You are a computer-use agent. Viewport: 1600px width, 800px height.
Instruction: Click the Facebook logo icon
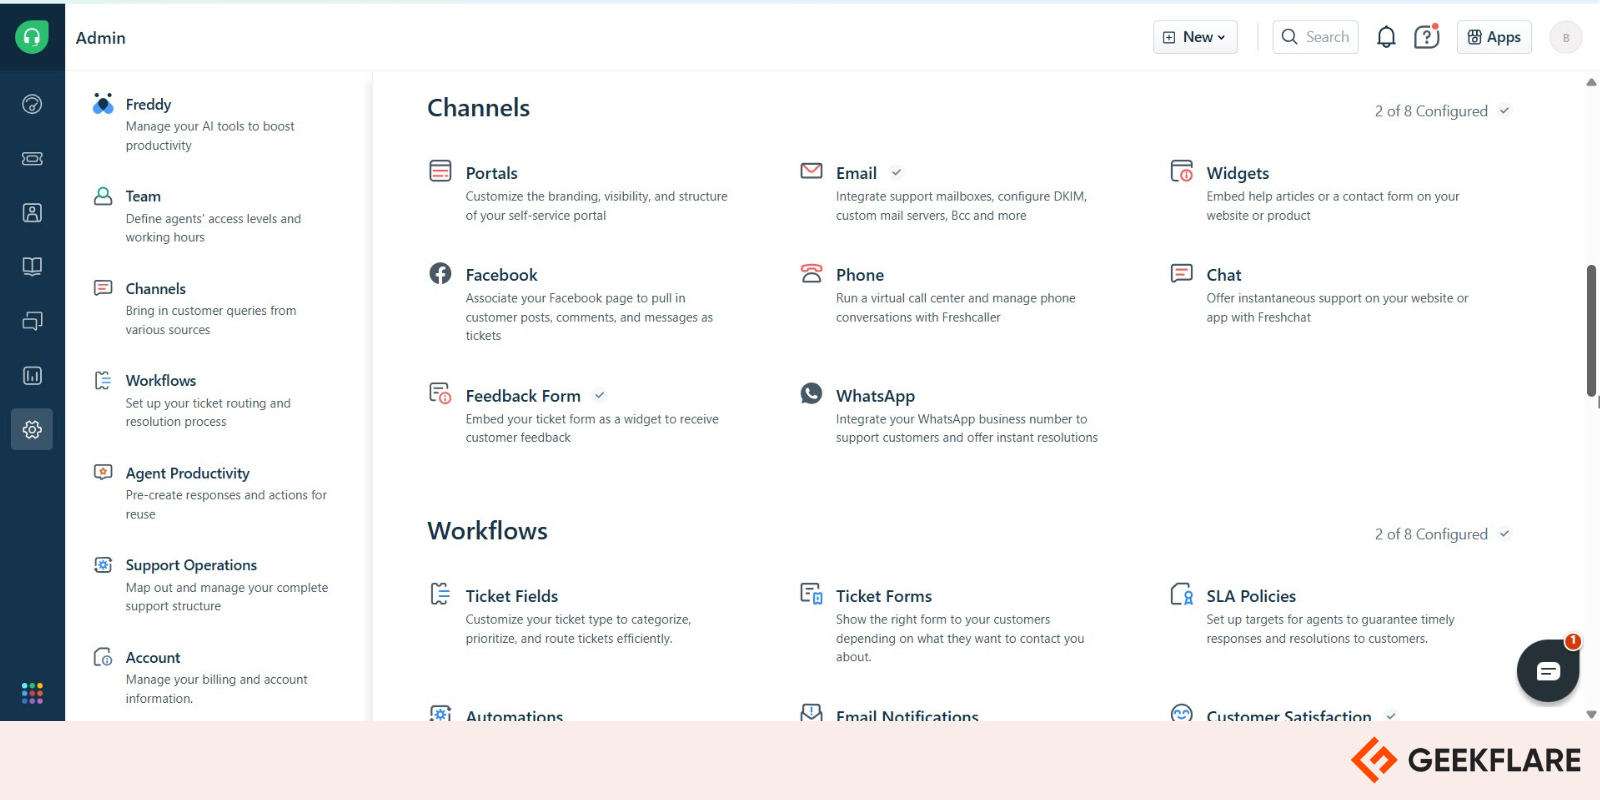coord(440,273)
